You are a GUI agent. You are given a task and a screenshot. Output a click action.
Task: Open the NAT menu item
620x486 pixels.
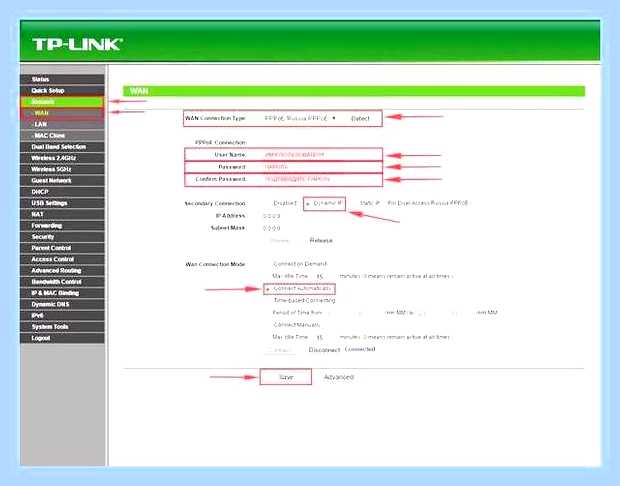62,214
